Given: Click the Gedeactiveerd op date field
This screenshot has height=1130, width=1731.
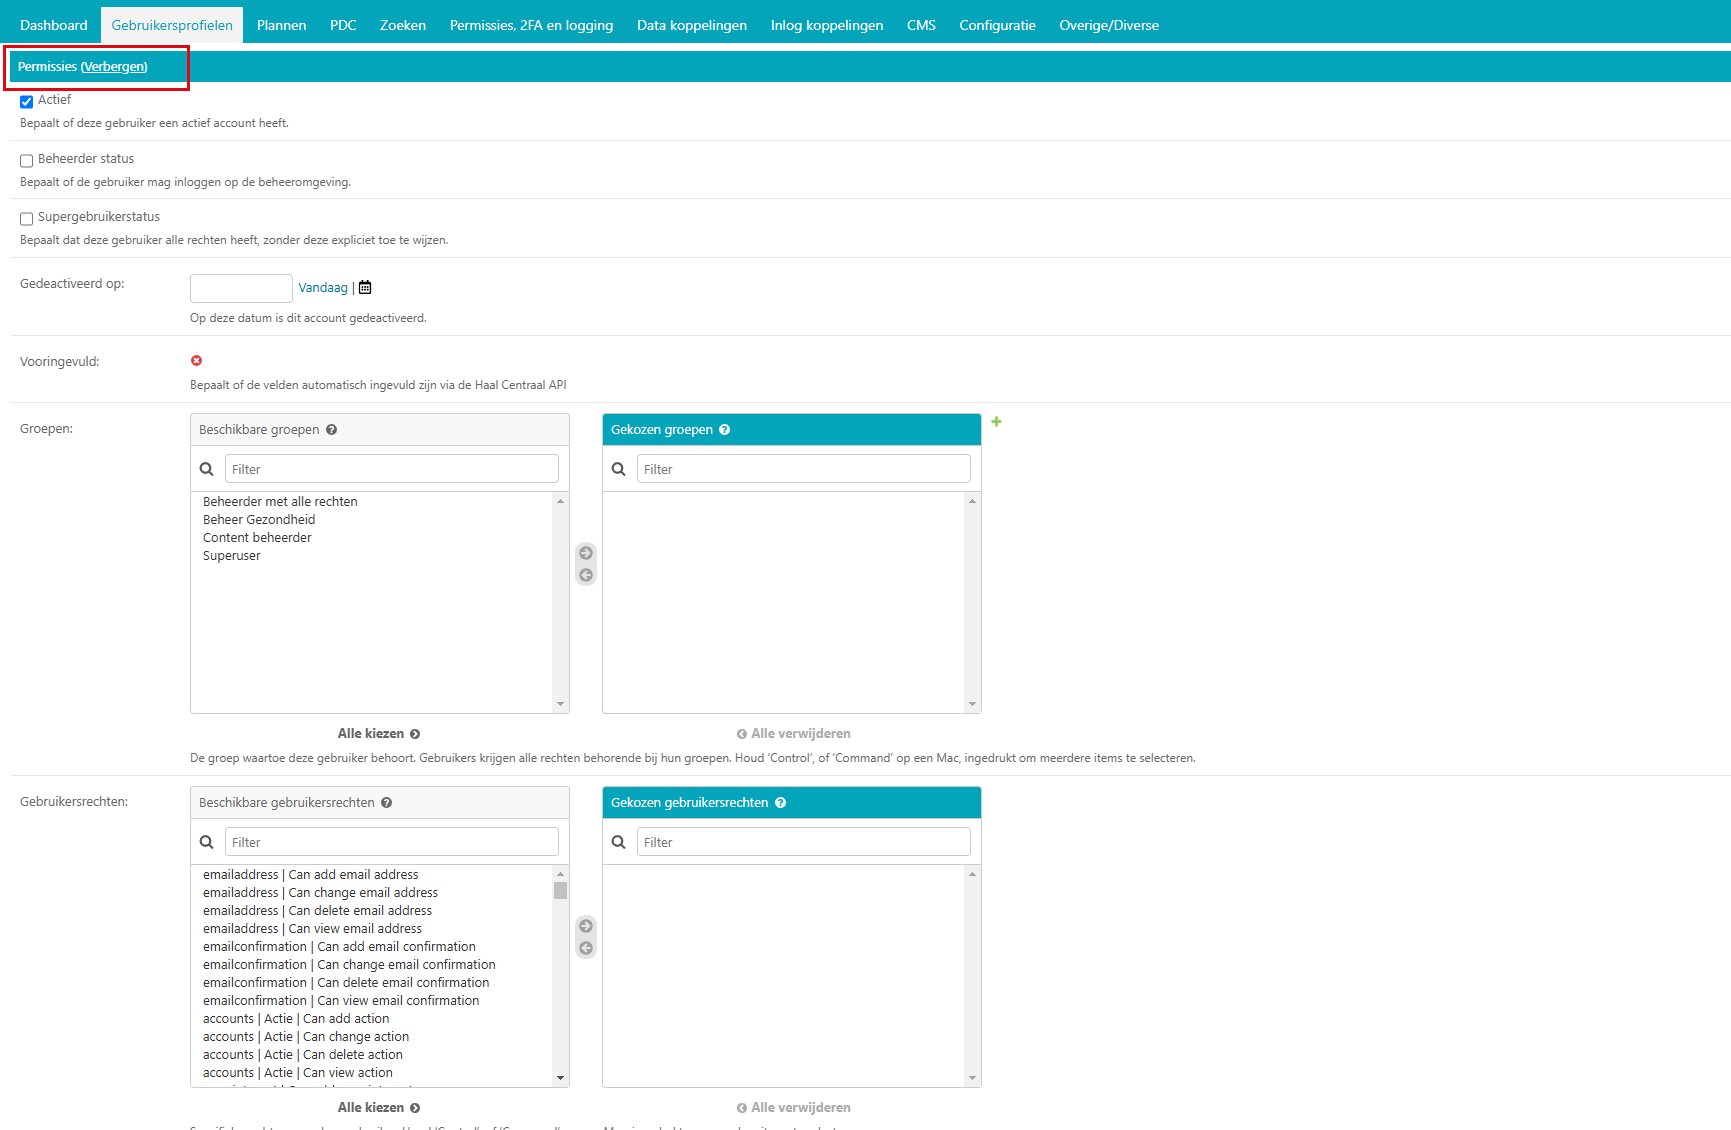Looking at the screenshot, I should [x=241, y=288].
